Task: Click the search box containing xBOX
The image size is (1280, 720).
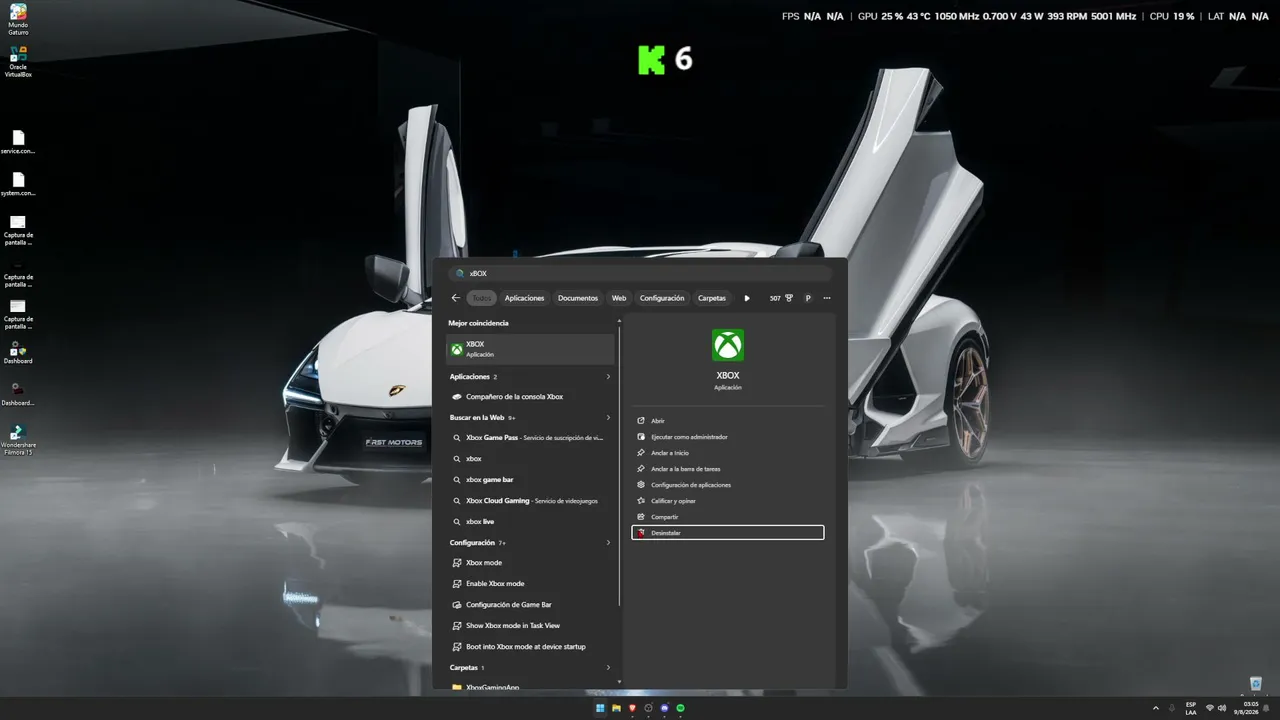Action: coord(640,273)
